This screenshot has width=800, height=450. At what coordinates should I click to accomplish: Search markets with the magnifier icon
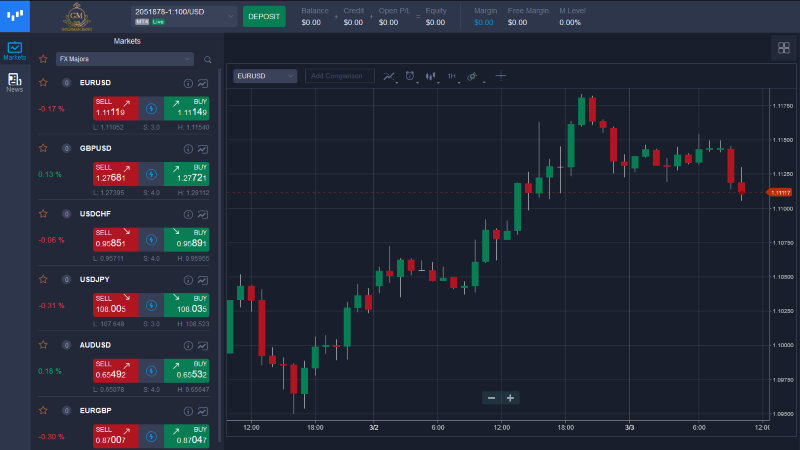click(x=208, y=59)
